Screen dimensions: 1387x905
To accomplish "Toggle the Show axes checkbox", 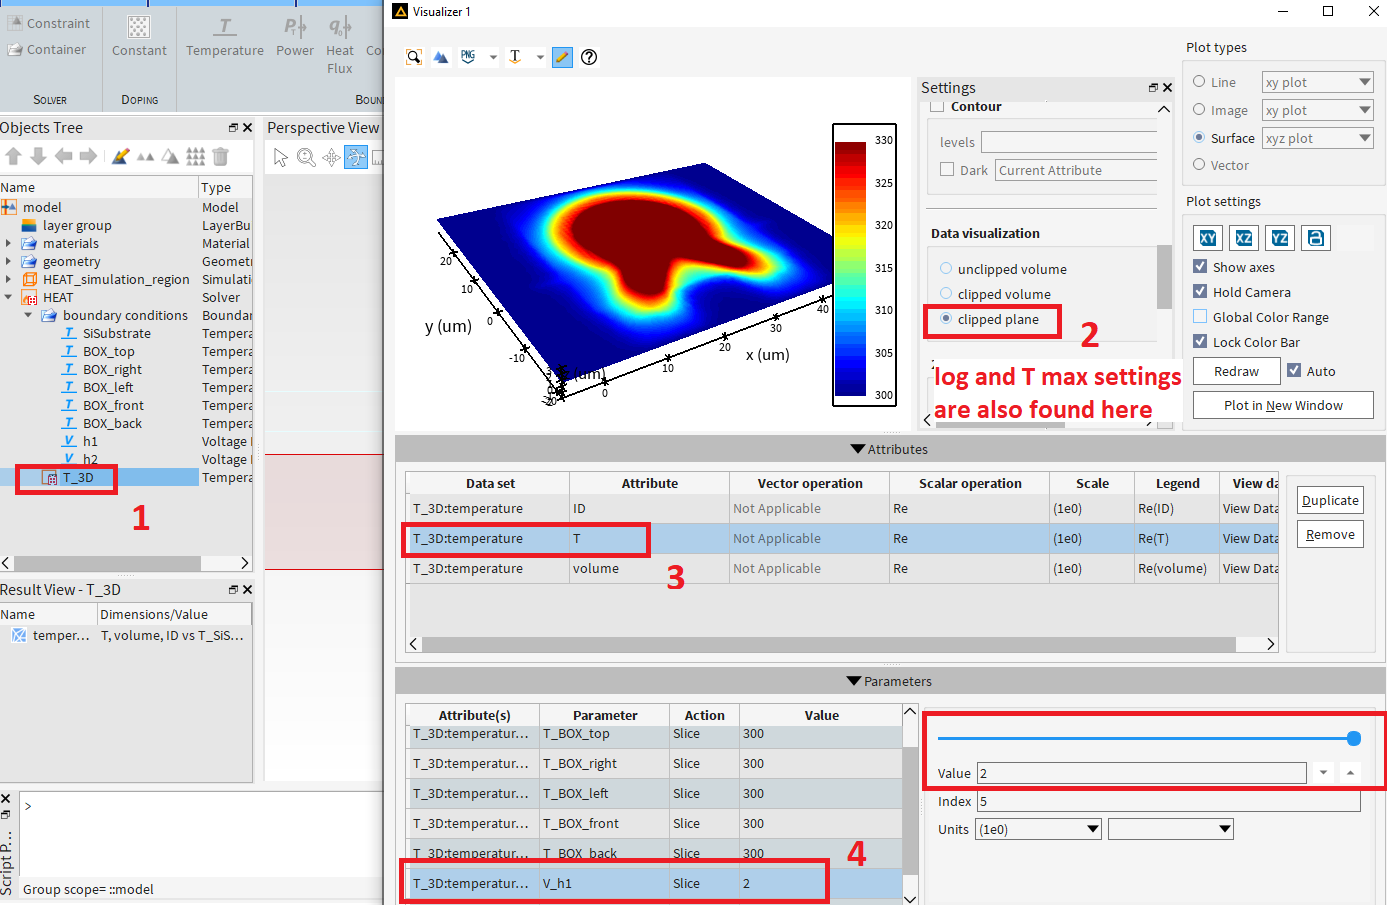I will coord(1200,266).
